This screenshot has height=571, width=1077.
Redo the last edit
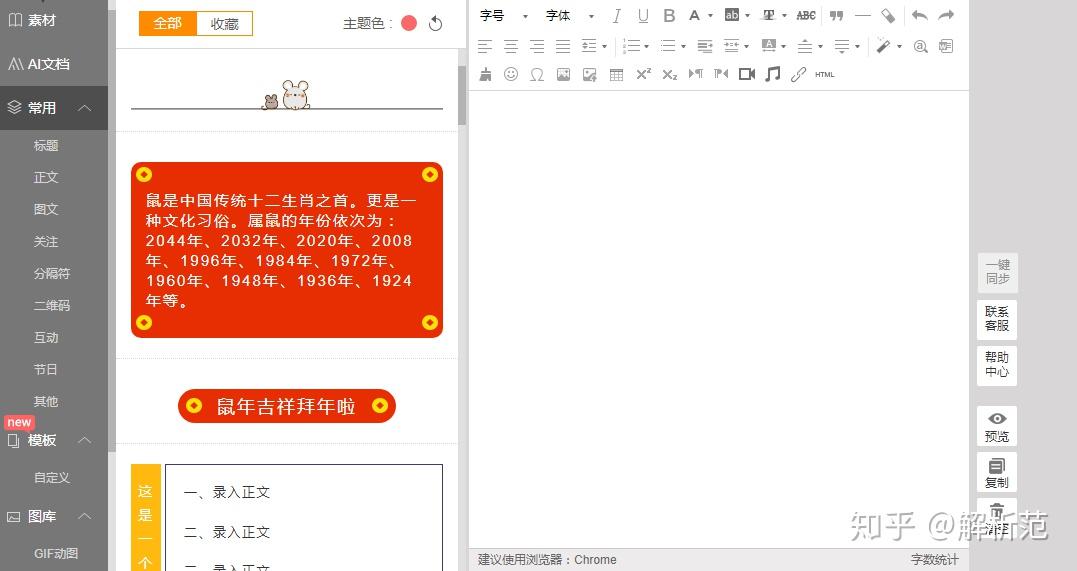pos(946,16)
